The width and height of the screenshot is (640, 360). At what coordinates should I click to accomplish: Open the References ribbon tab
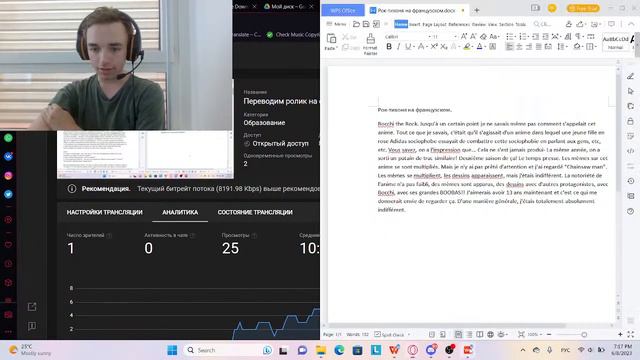point(459,24)
